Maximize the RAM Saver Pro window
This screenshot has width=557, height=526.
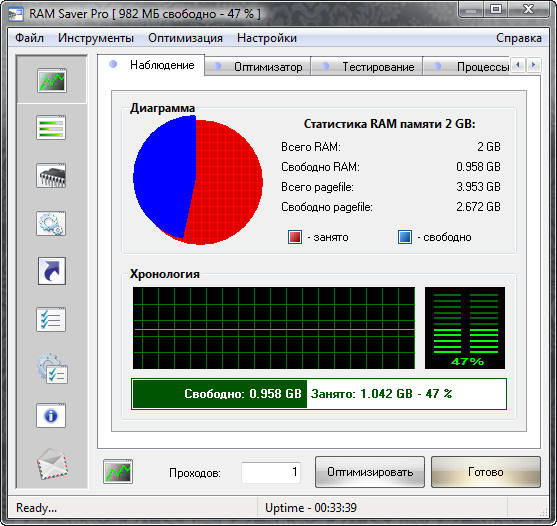pos(496,10)
